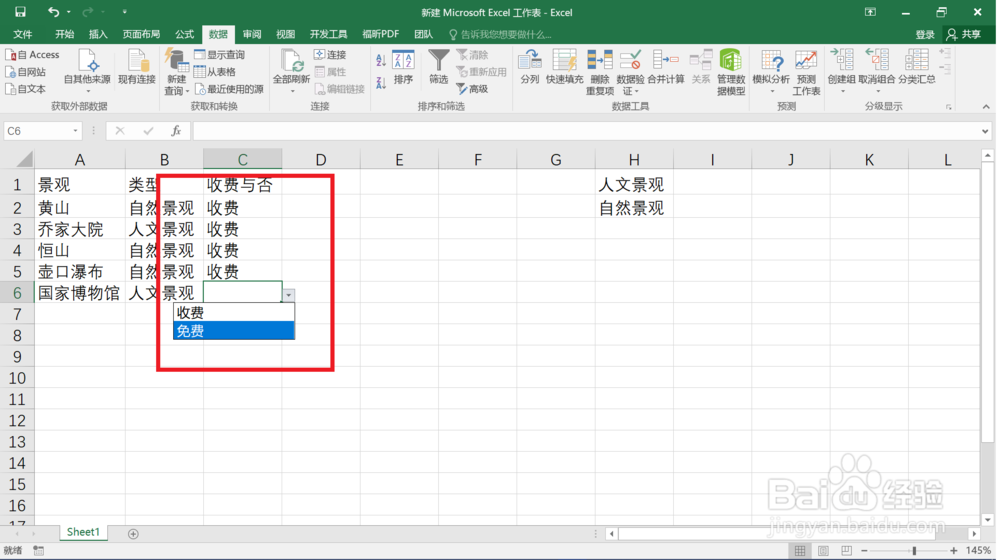The image size is (1000, 560).
Task: Click Forecast Sheet (预测工作表)
Action: (x=806, y=72)
